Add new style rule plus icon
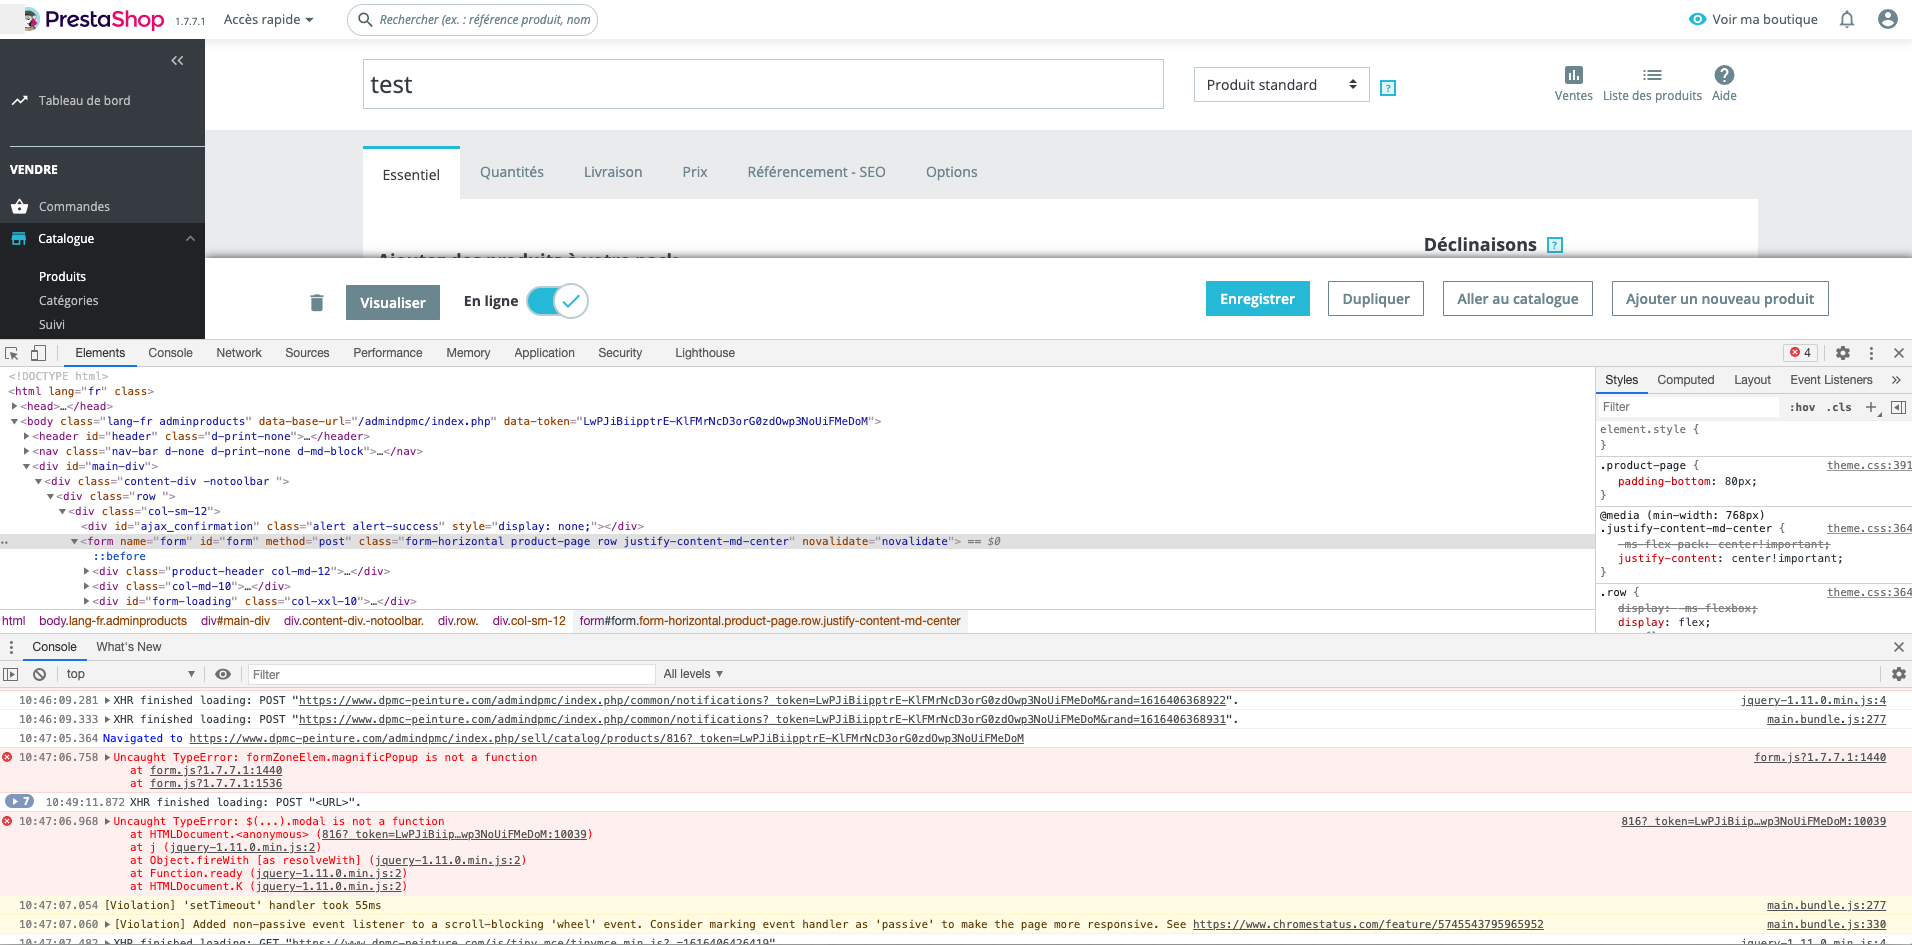 pos(1872,407)
